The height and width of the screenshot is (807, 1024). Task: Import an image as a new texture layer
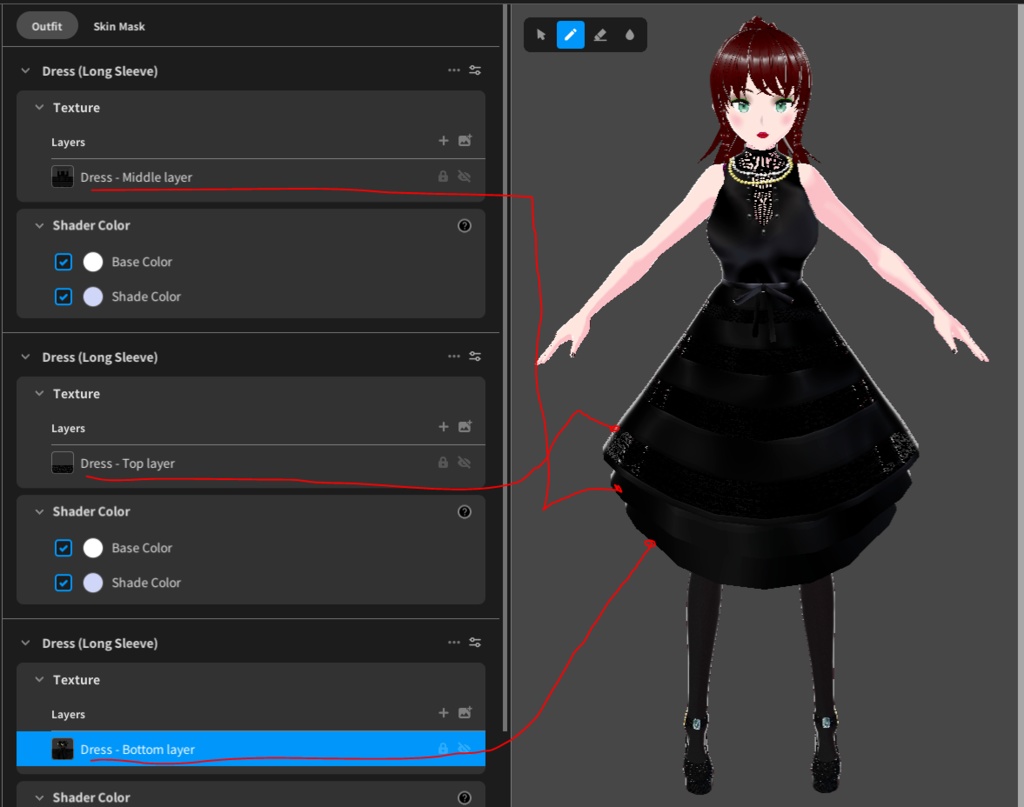pyautogui.click(x=464, y=141)
